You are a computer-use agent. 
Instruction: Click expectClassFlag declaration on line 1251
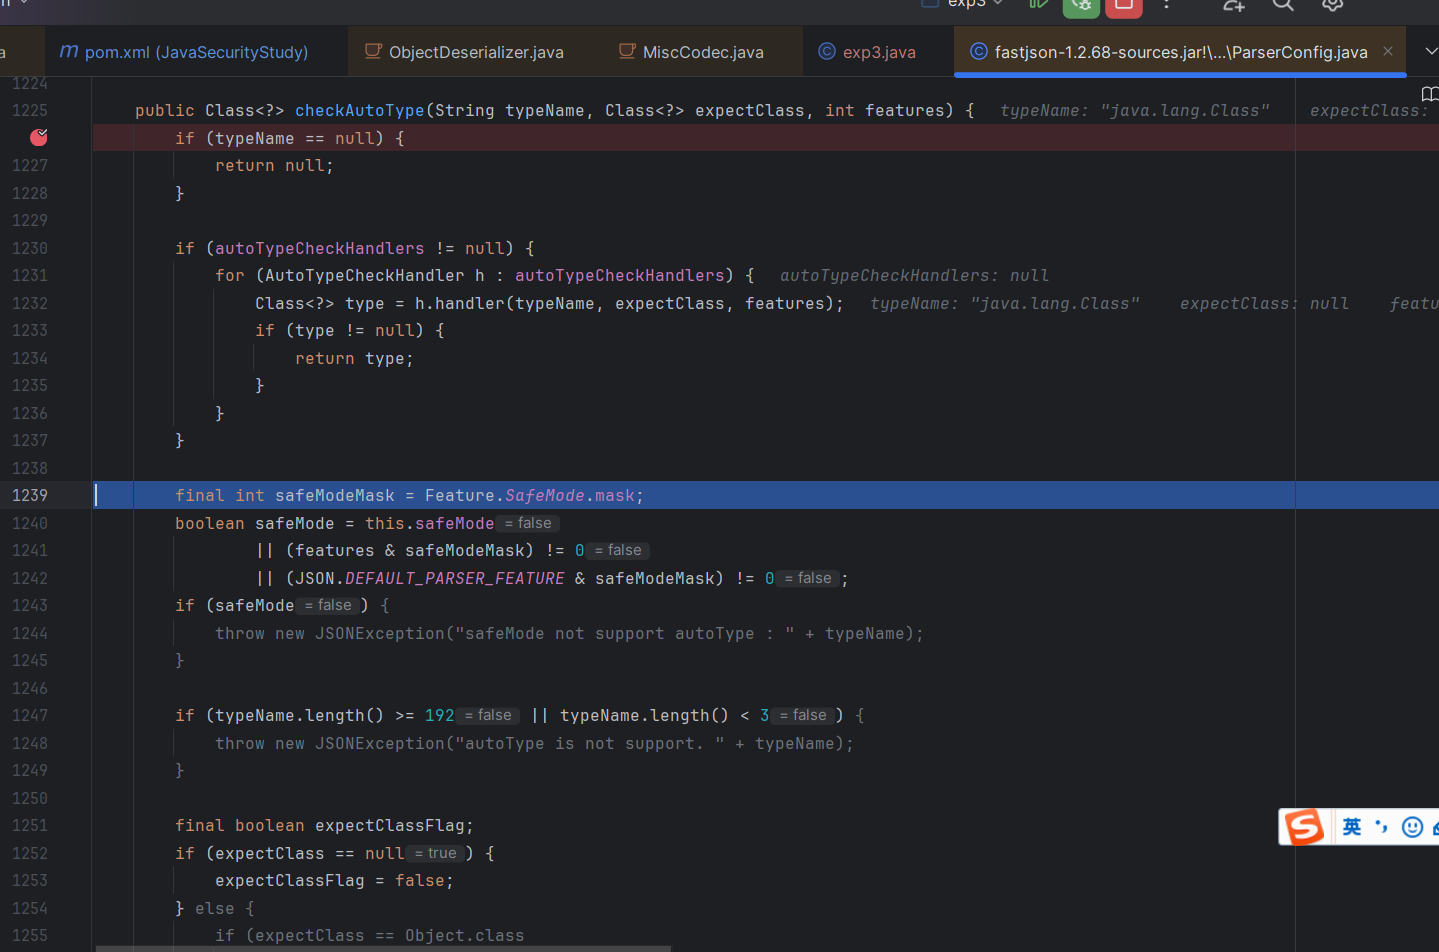click(x=390, y=825)
